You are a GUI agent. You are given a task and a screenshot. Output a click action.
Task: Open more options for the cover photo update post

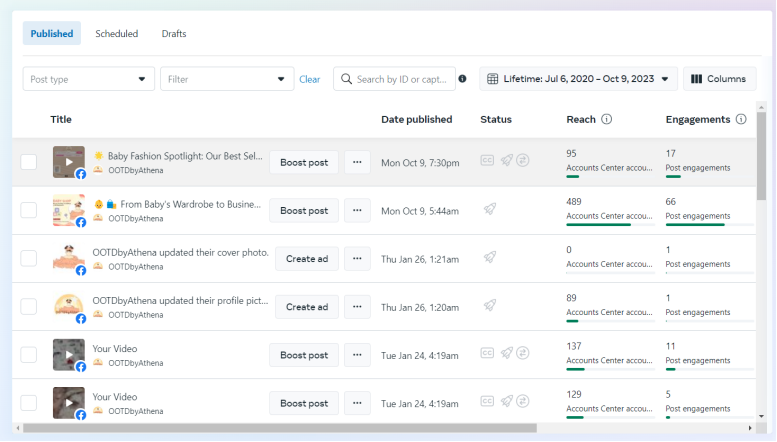point(357,259)
